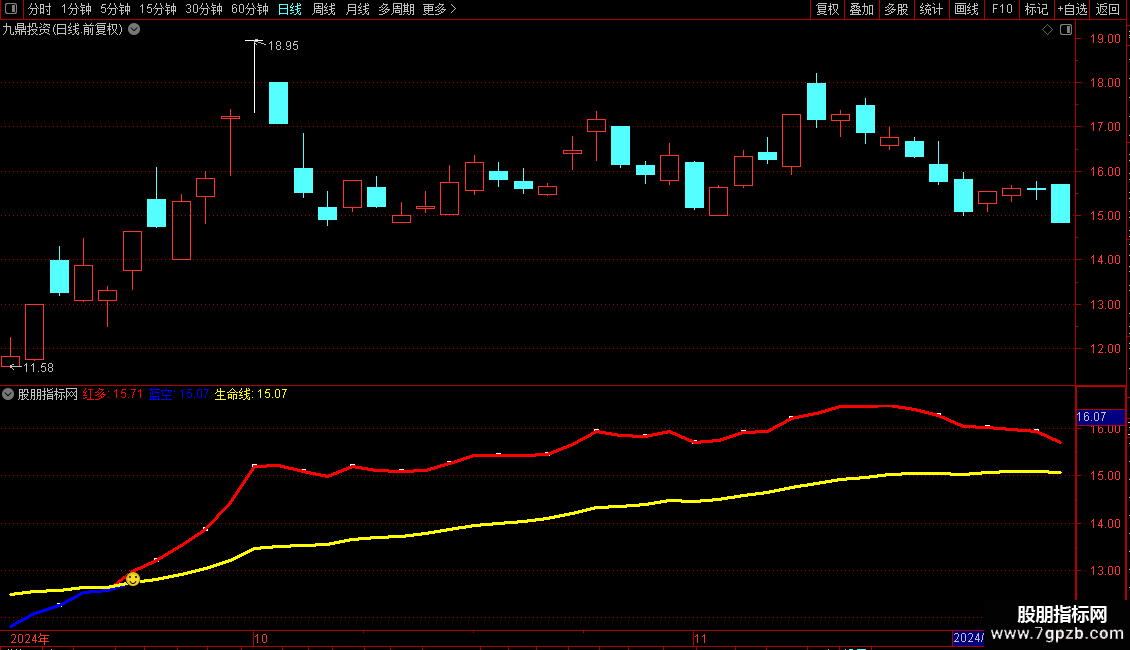This screenshot has width=1130, height=650.
Task: Click the 10 month marker on time axis
Action: point(261,639)
